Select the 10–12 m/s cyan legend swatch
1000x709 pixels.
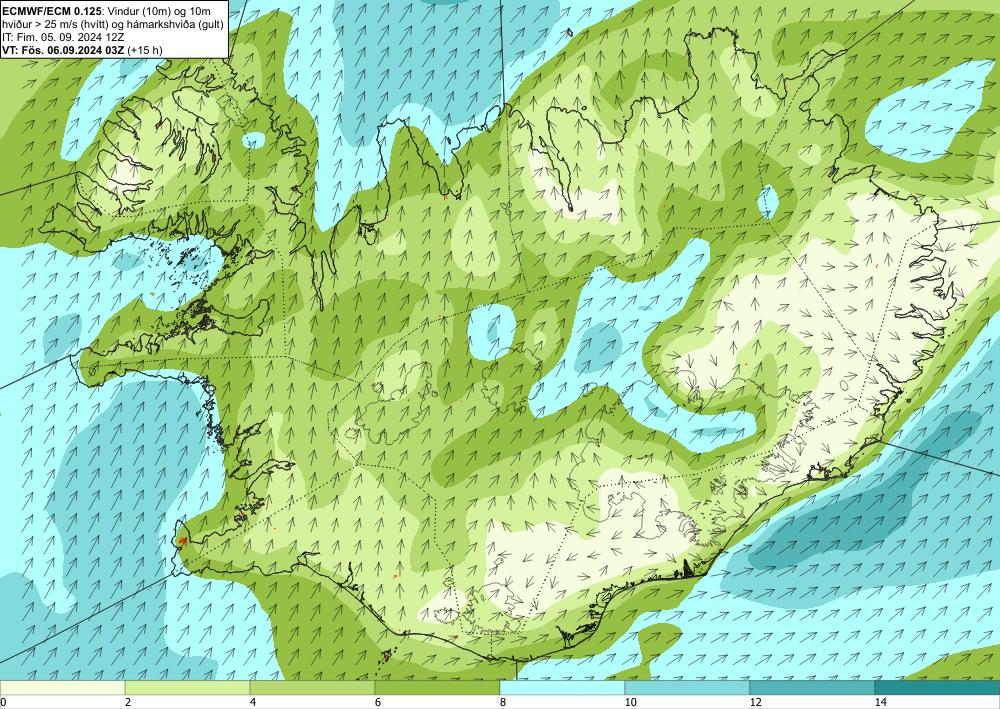[688, 688]
